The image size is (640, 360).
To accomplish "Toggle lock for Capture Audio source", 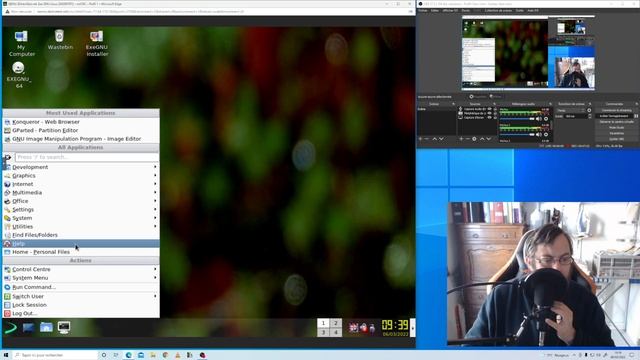I will click(495, 109).
